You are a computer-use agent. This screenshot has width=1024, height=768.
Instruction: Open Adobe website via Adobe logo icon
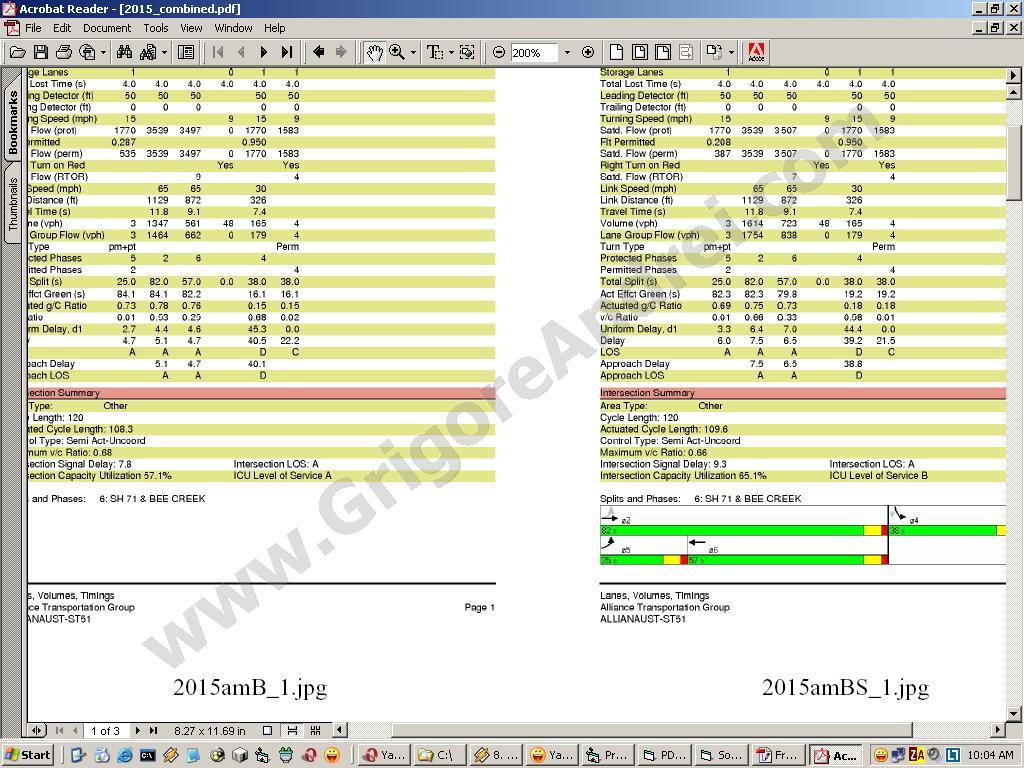(x=756, y=52)
